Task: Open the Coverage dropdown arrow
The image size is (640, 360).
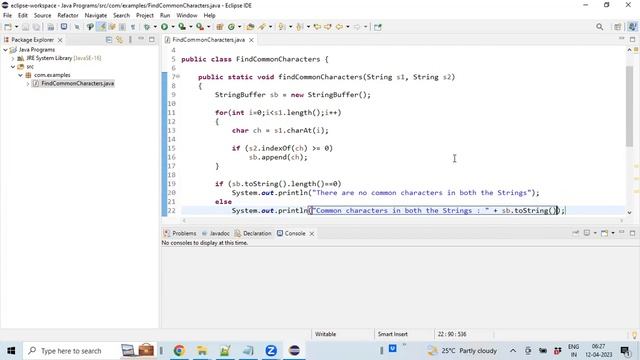Action: (191, 27)
